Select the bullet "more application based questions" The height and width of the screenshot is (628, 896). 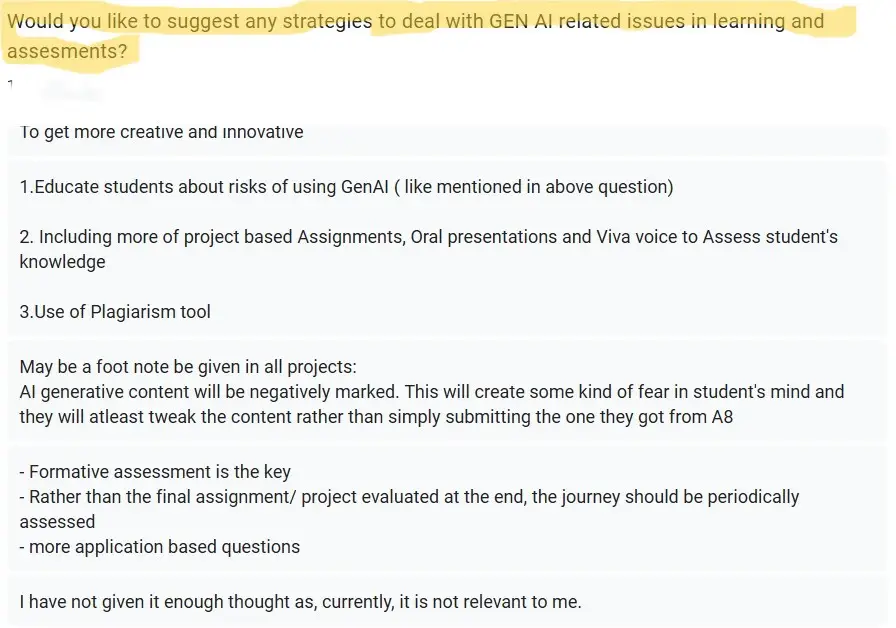pyautogui.click(x=159, y=547)
